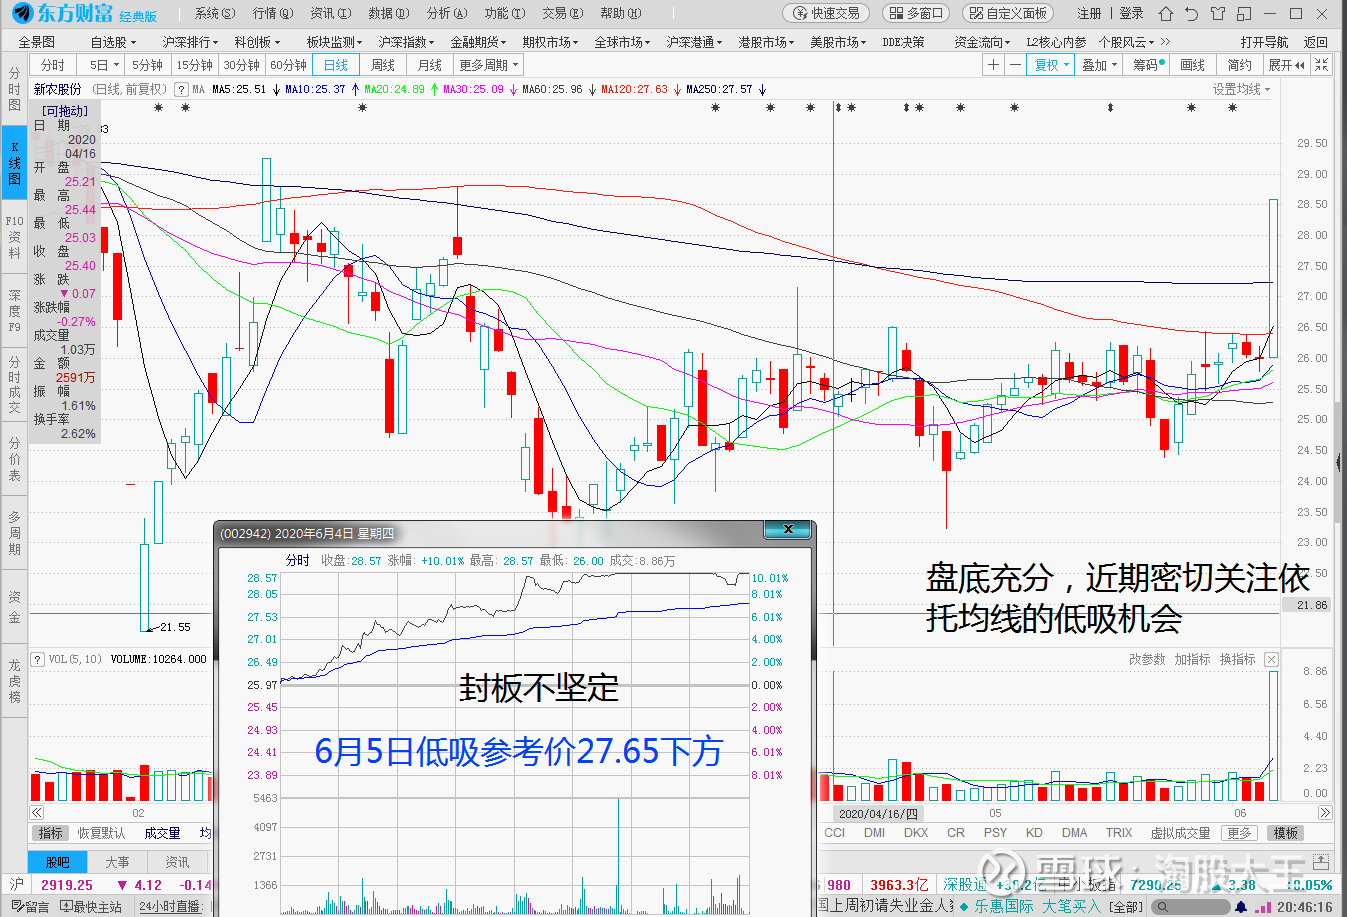Click the left double-arrow scroll chart icon
1347x917 pixels.
37,813
